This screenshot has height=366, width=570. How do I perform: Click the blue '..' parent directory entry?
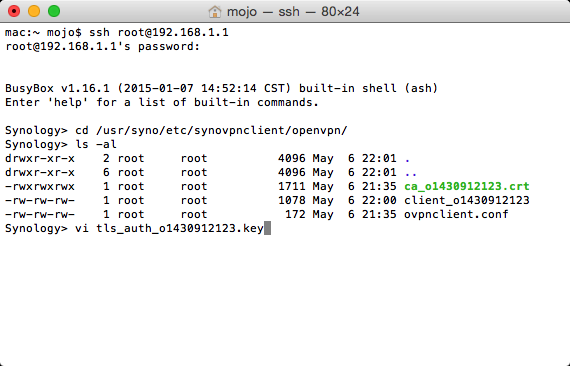(411, 173)
